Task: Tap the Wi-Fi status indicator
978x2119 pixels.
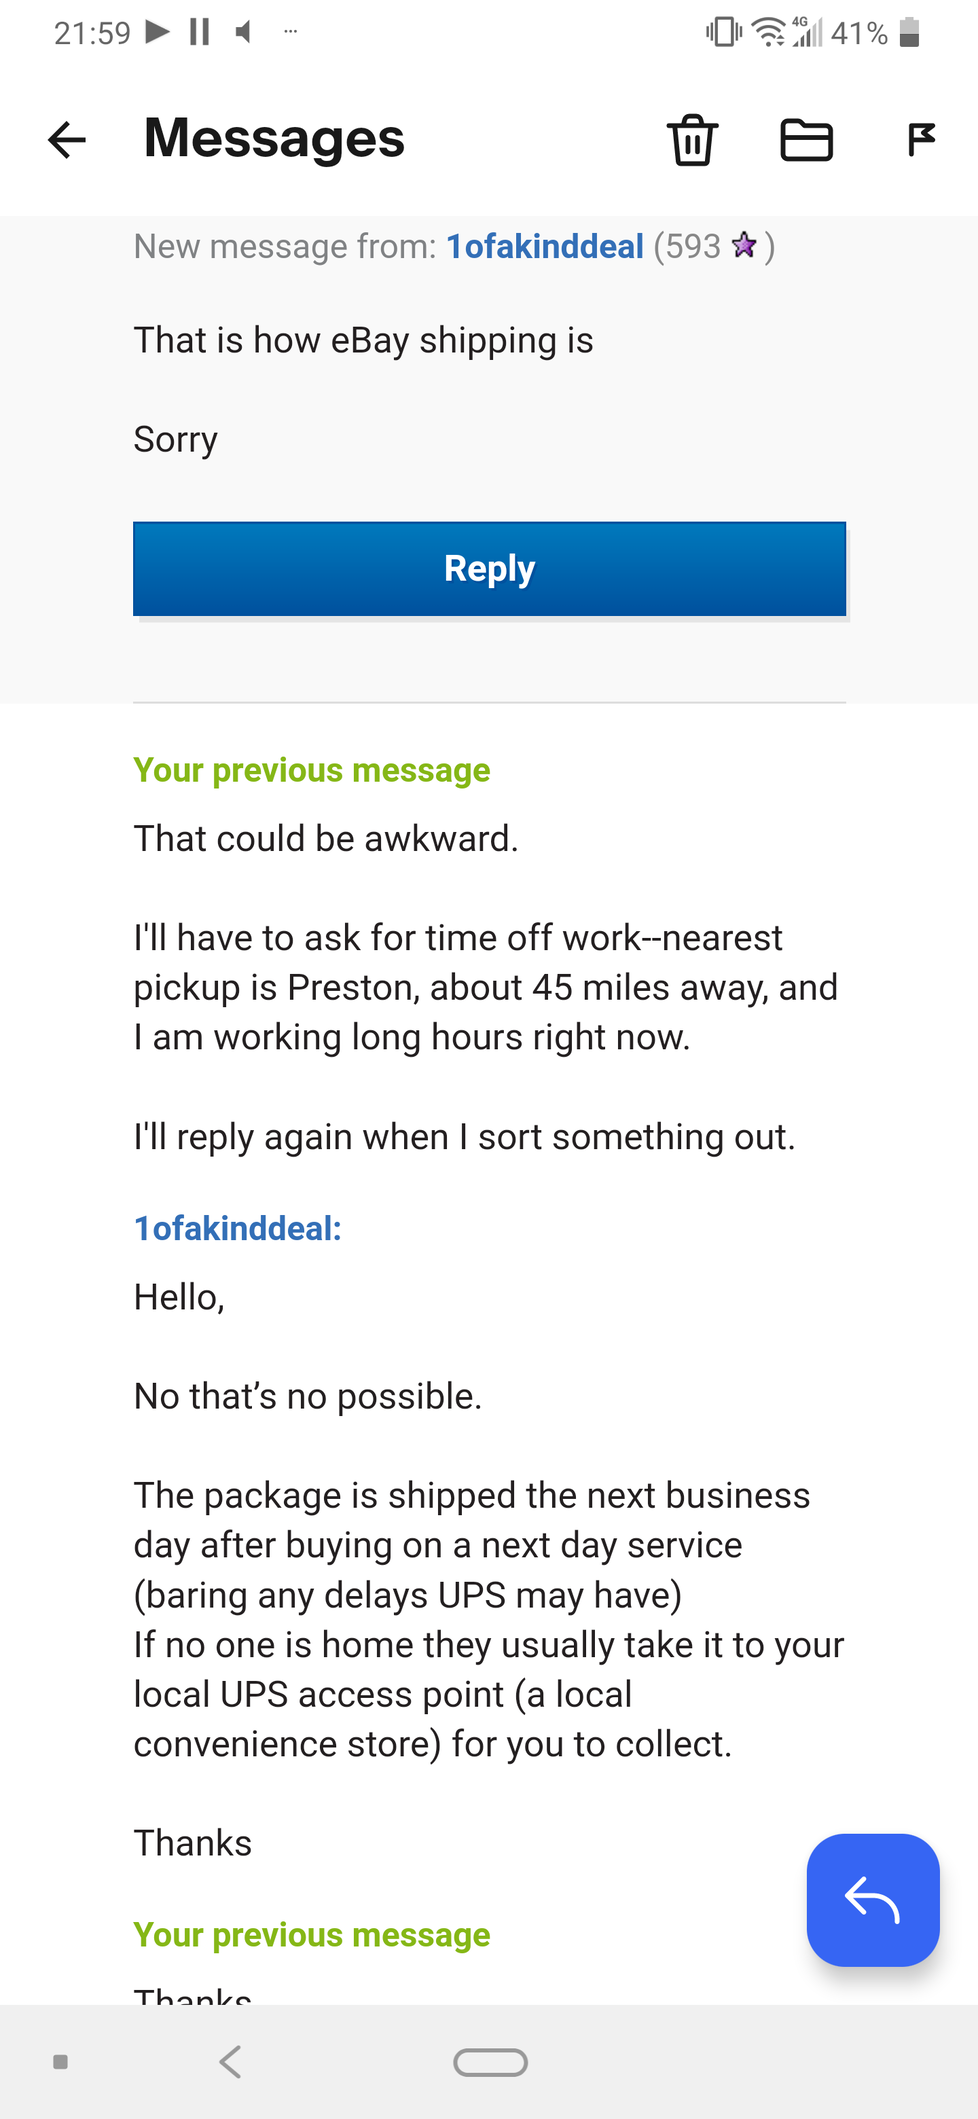Action: click(768, 33)
